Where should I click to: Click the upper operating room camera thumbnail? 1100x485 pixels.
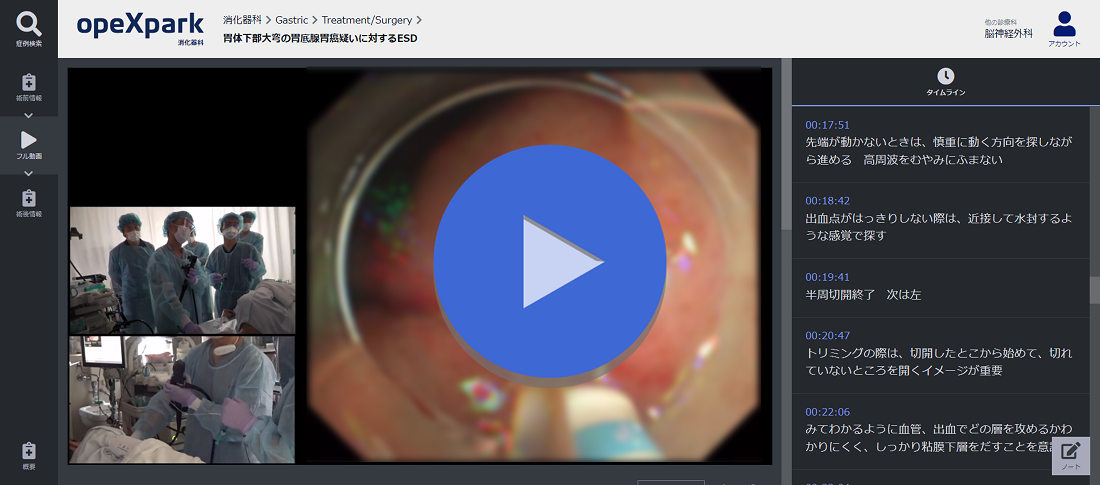[x=182, y=270]
